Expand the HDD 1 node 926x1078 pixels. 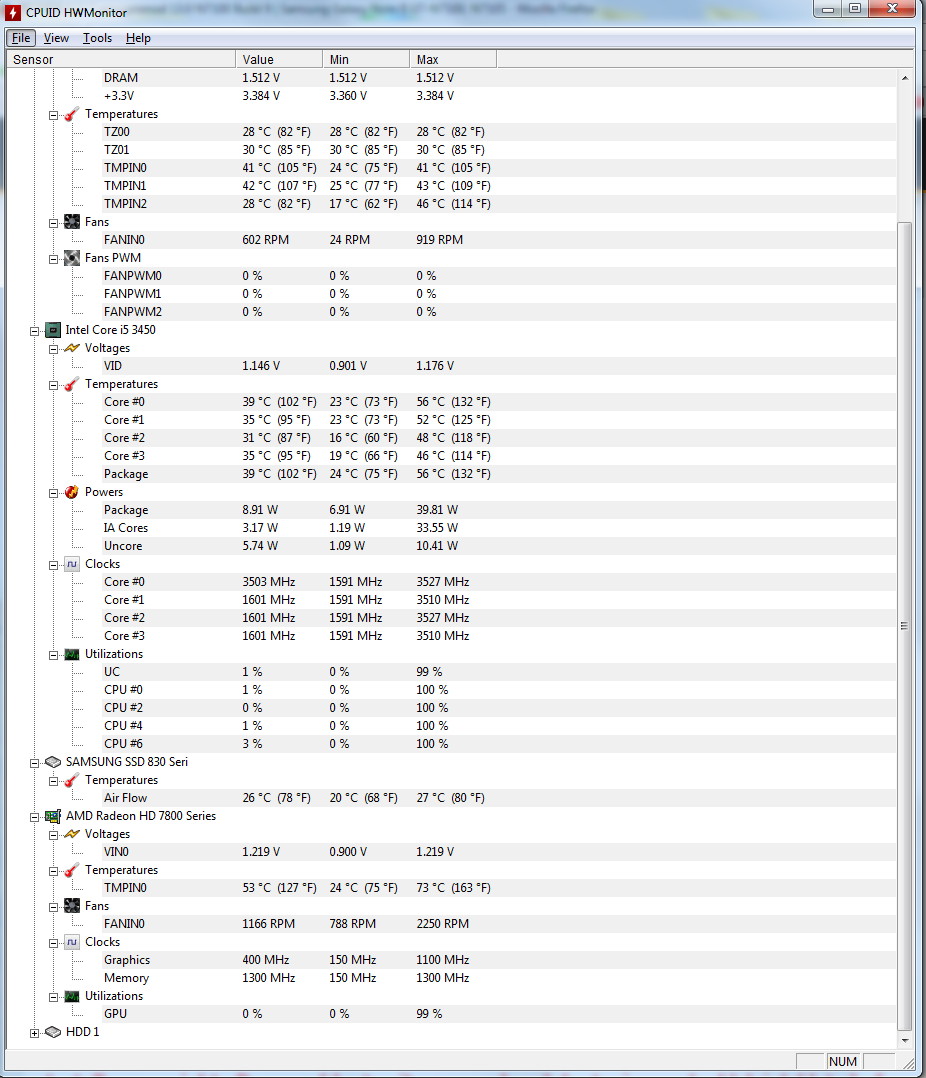[34, 1033]
